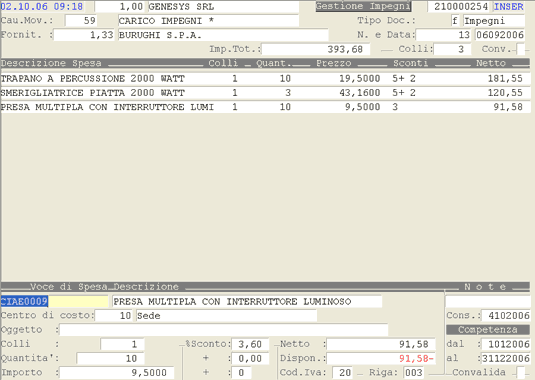Click the Centro di costo field

pos(114,316)
